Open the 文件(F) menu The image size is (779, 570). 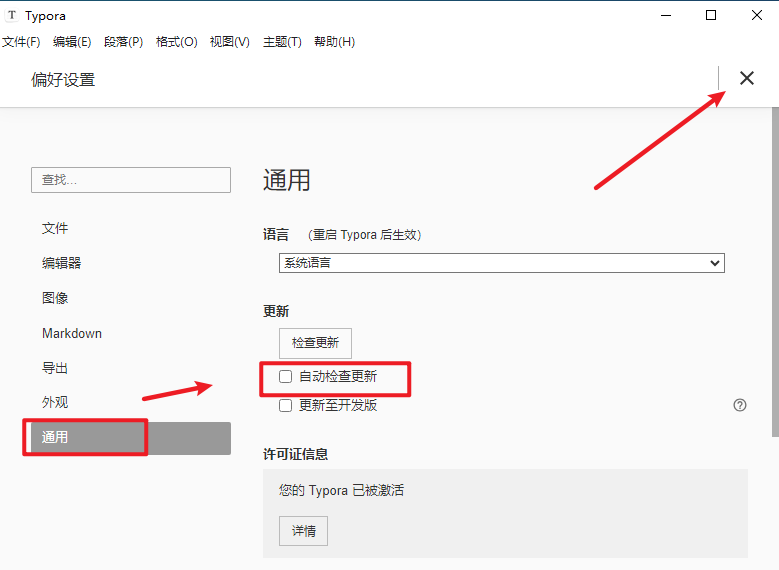point(21,42)
